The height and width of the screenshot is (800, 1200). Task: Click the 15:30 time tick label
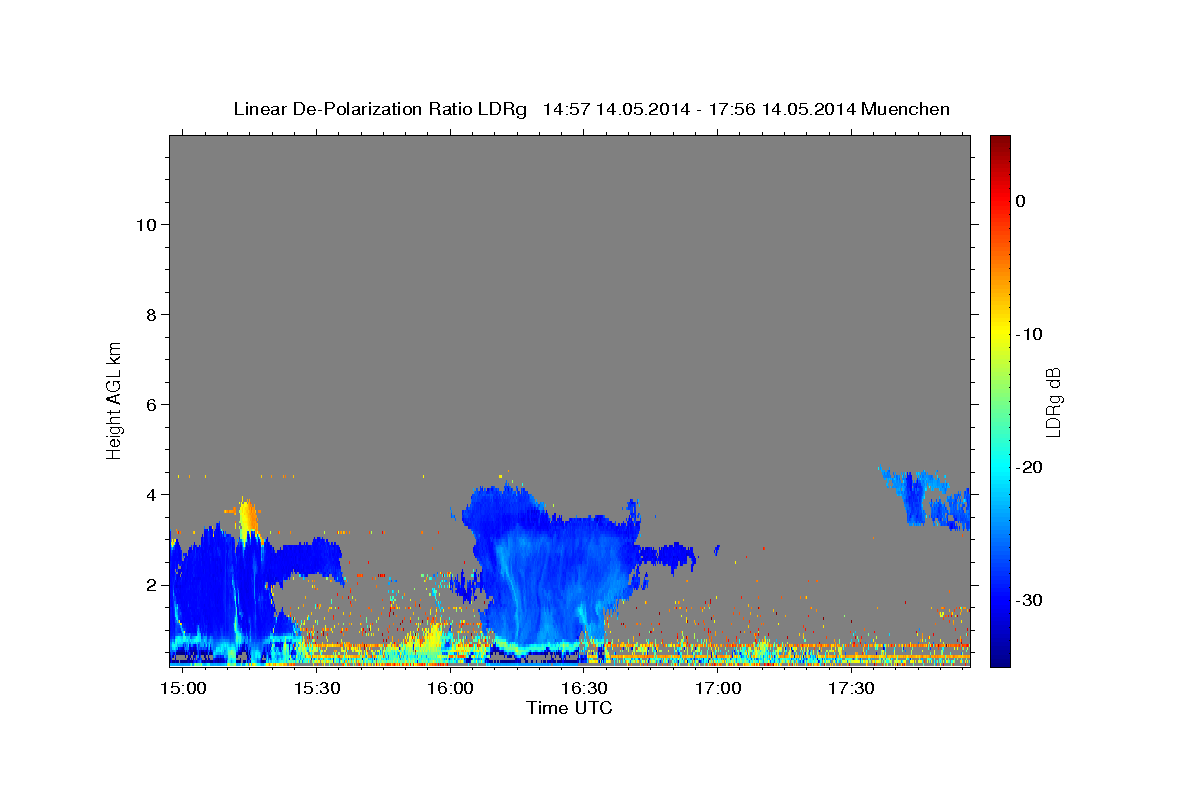(317, 689)
